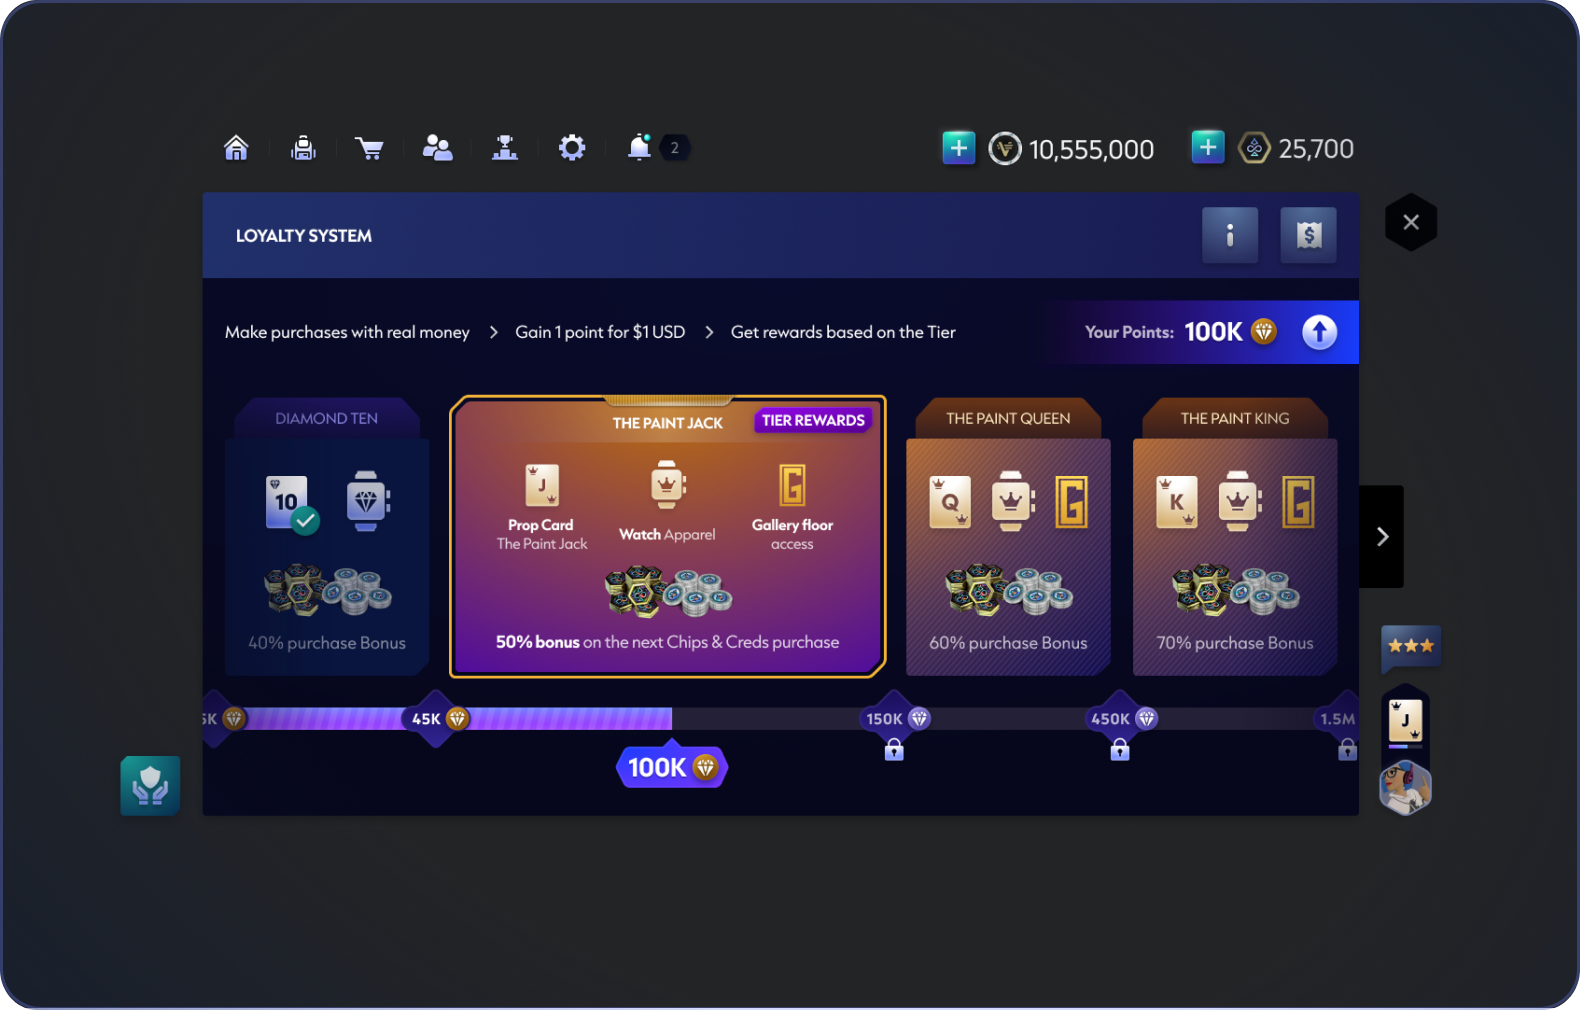1580x1010 pixels.
Task: Click Diamond Ten 10 card with checkmark
Action: pos(291,503)
